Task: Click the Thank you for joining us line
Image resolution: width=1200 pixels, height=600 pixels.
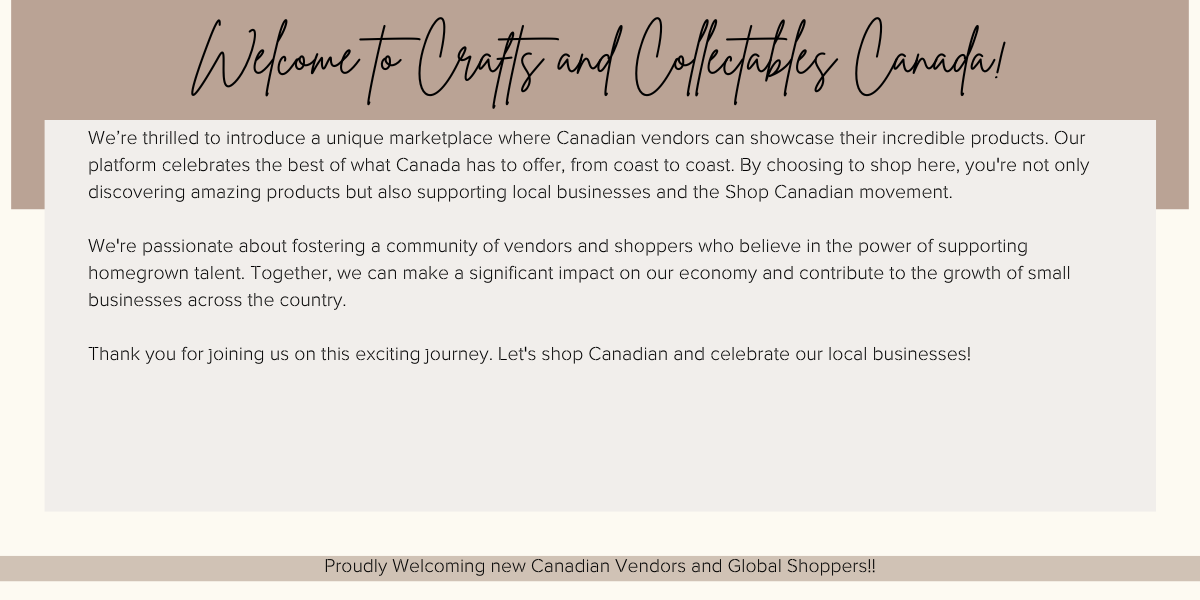Action: click(529, 354)
